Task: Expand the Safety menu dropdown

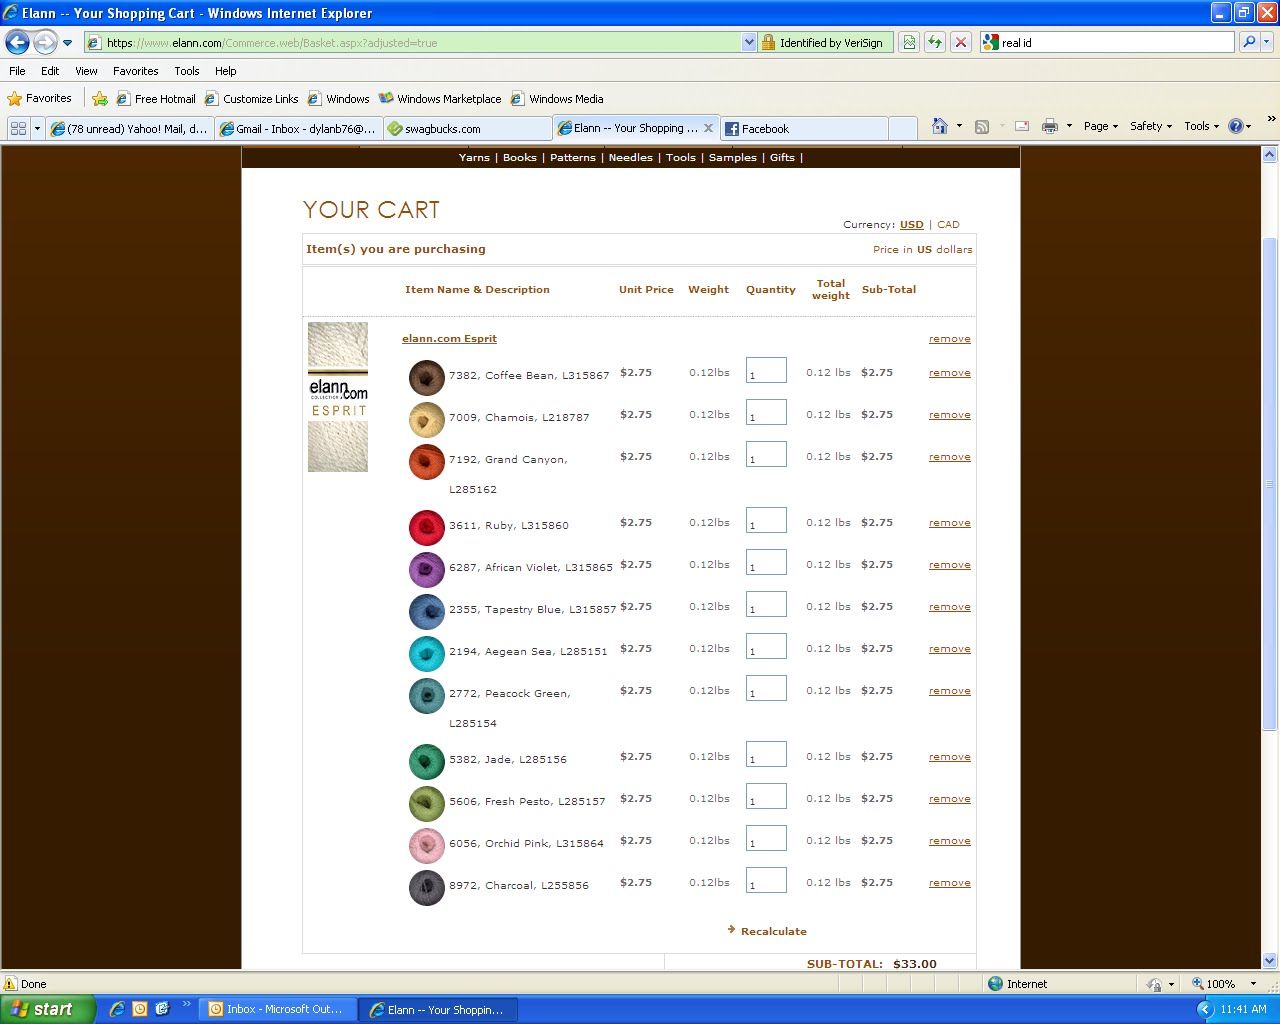Action: pyautogui.click(x=1151, y=126)
